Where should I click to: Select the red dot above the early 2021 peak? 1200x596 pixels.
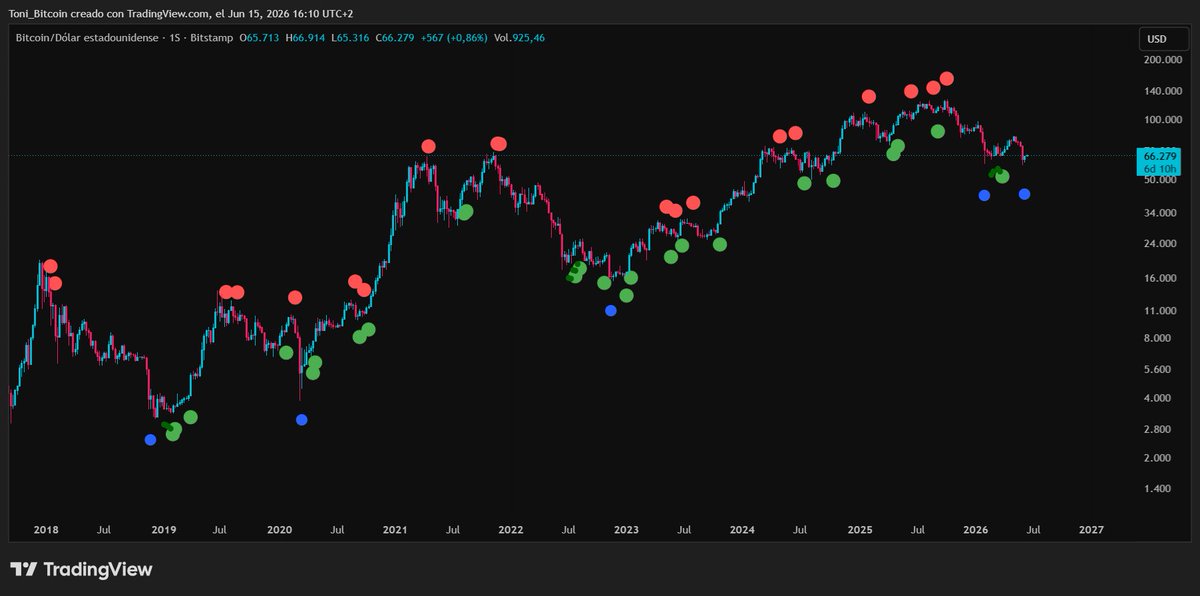(x=429, y=146)
